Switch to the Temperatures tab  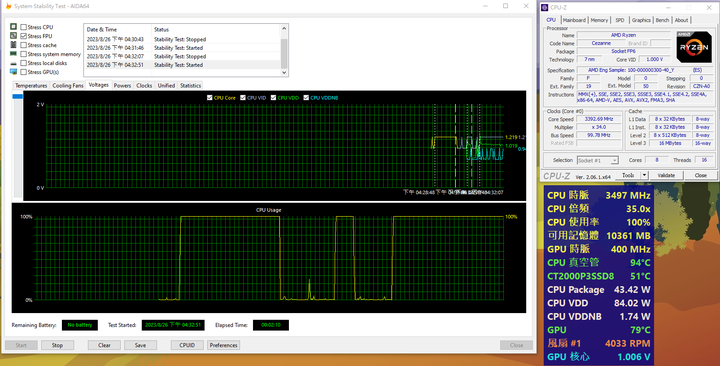click(x=31, y=85)
